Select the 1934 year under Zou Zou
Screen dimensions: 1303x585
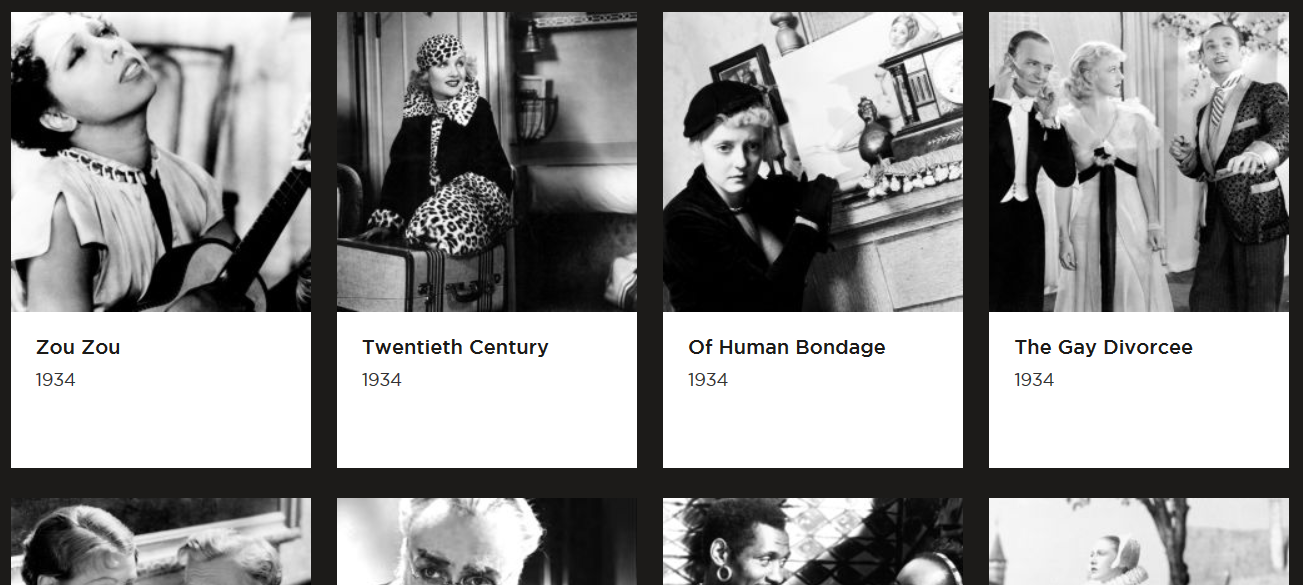[56, 380]
